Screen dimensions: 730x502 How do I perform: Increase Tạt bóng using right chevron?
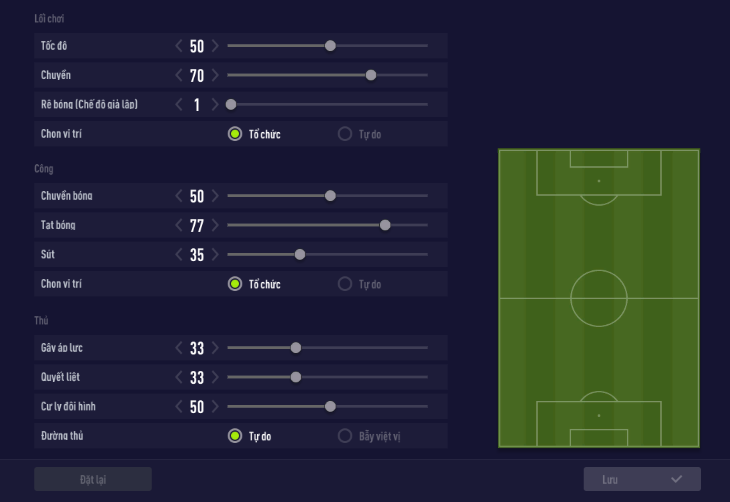click(x=215, y=226)
